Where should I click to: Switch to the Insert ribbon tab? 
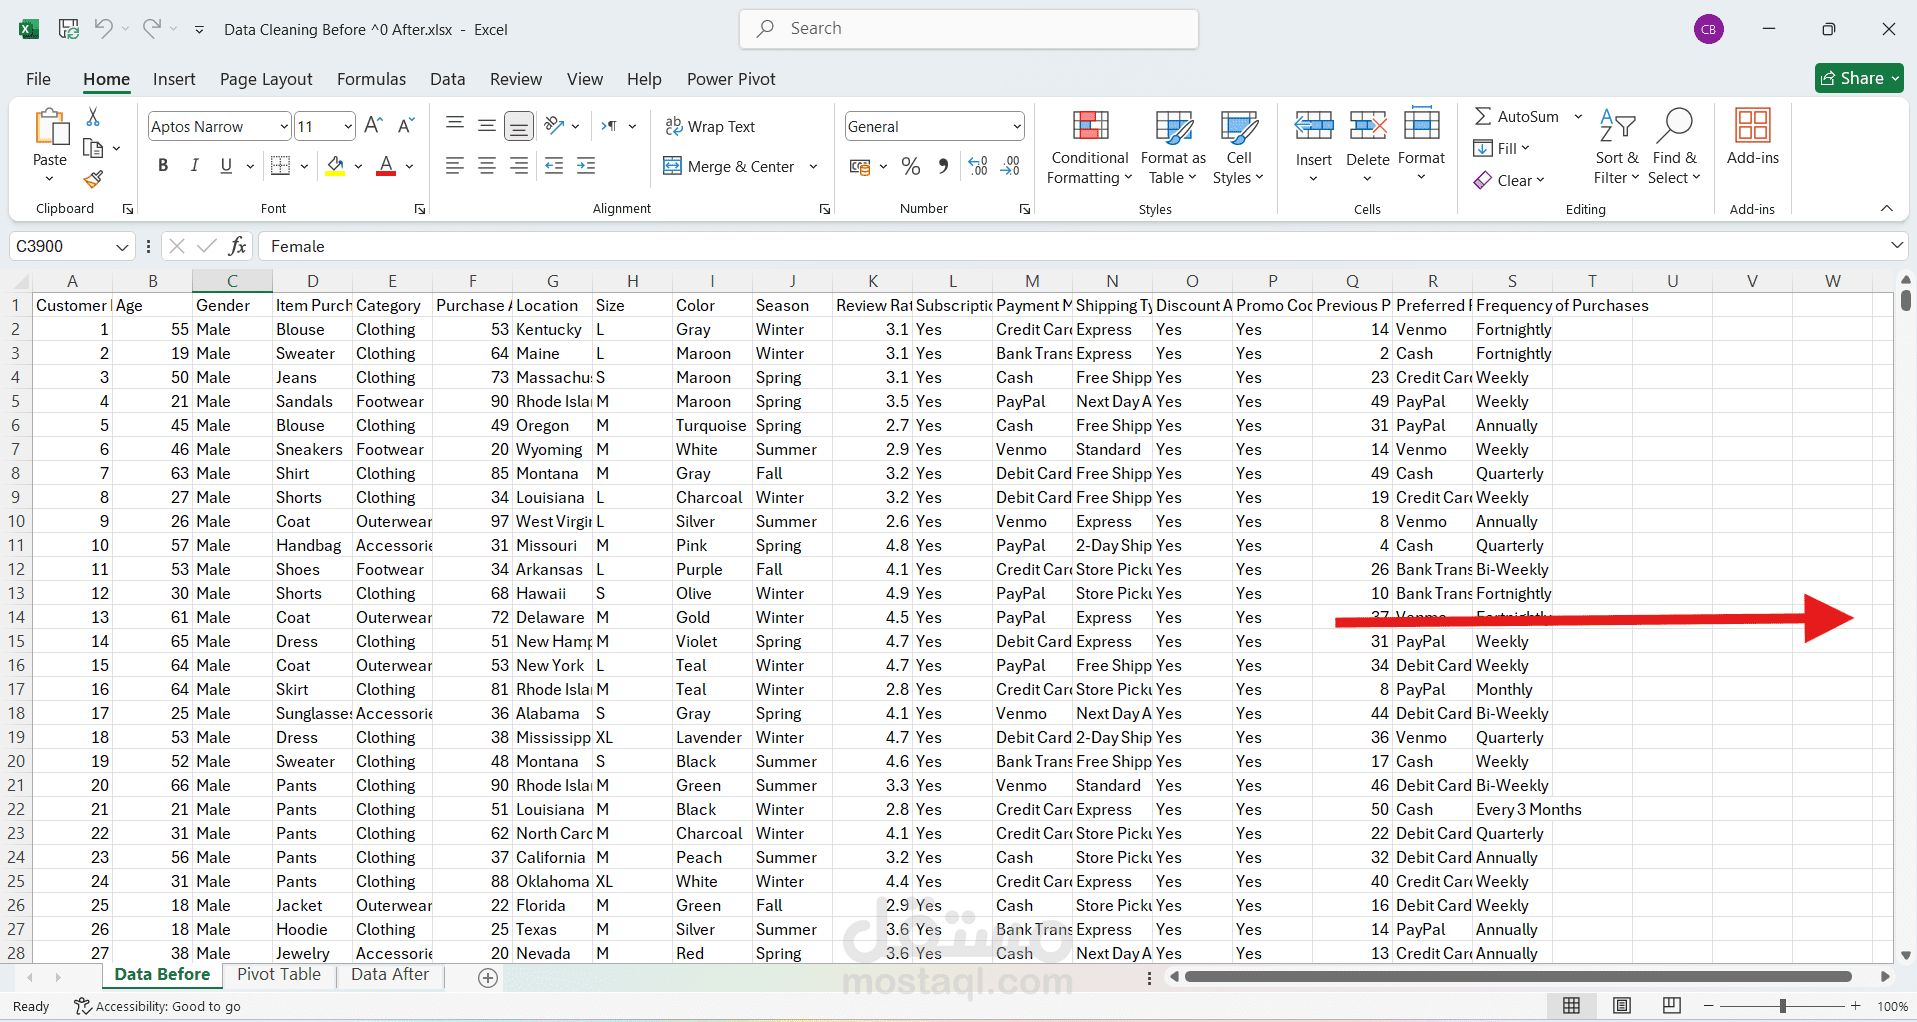(174, 79)
